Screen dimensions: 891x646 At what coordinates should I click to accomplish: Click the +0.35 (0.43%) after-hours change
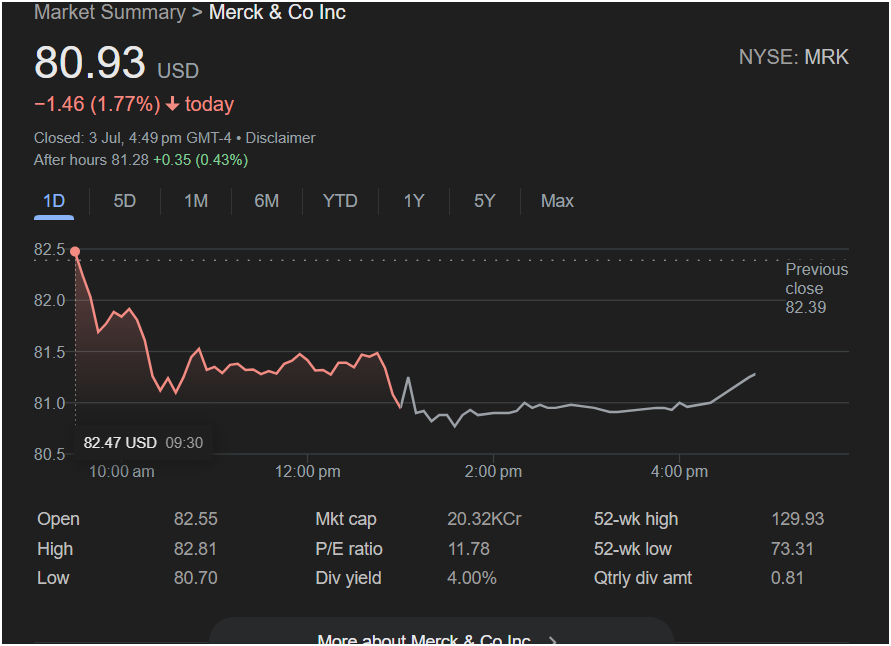[x=201, y=160]
